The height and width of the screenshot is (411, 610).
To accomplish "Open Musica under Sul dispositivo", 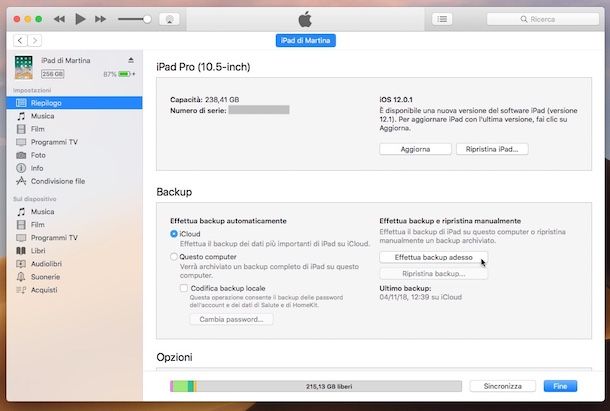I will 75,212.
